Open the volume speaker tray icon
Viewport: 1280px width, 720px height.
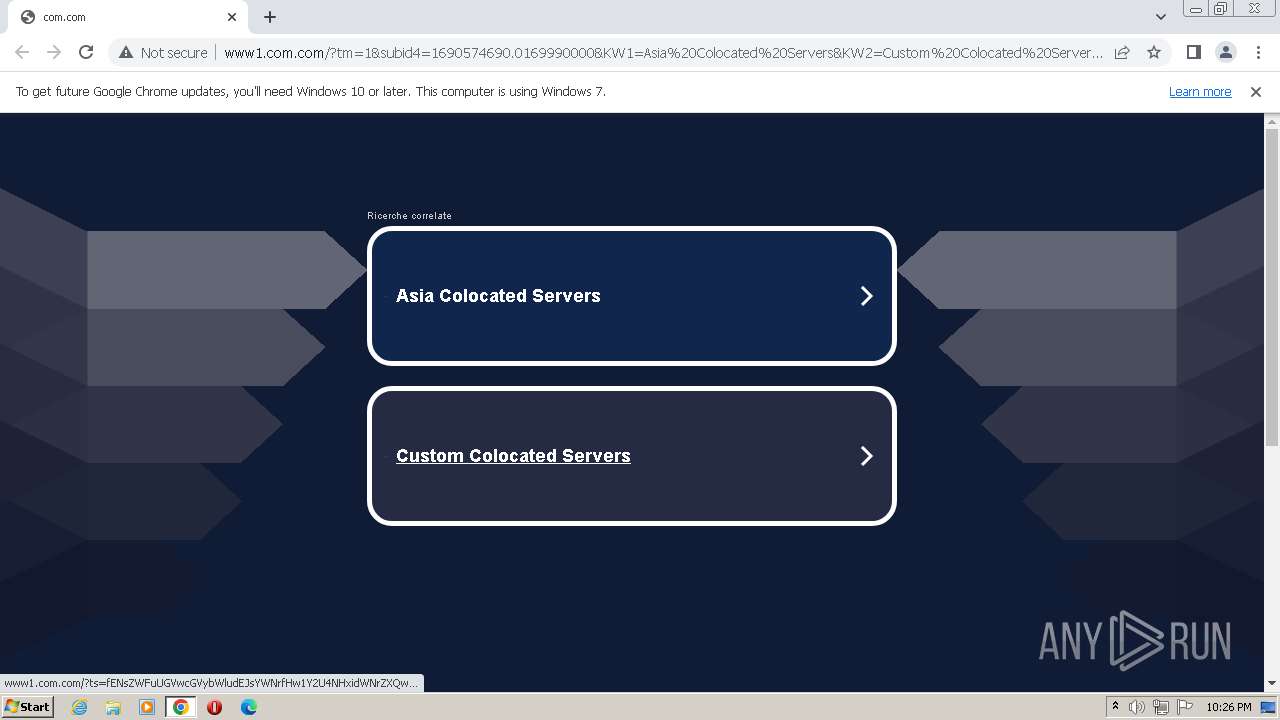coord(1137,707)
